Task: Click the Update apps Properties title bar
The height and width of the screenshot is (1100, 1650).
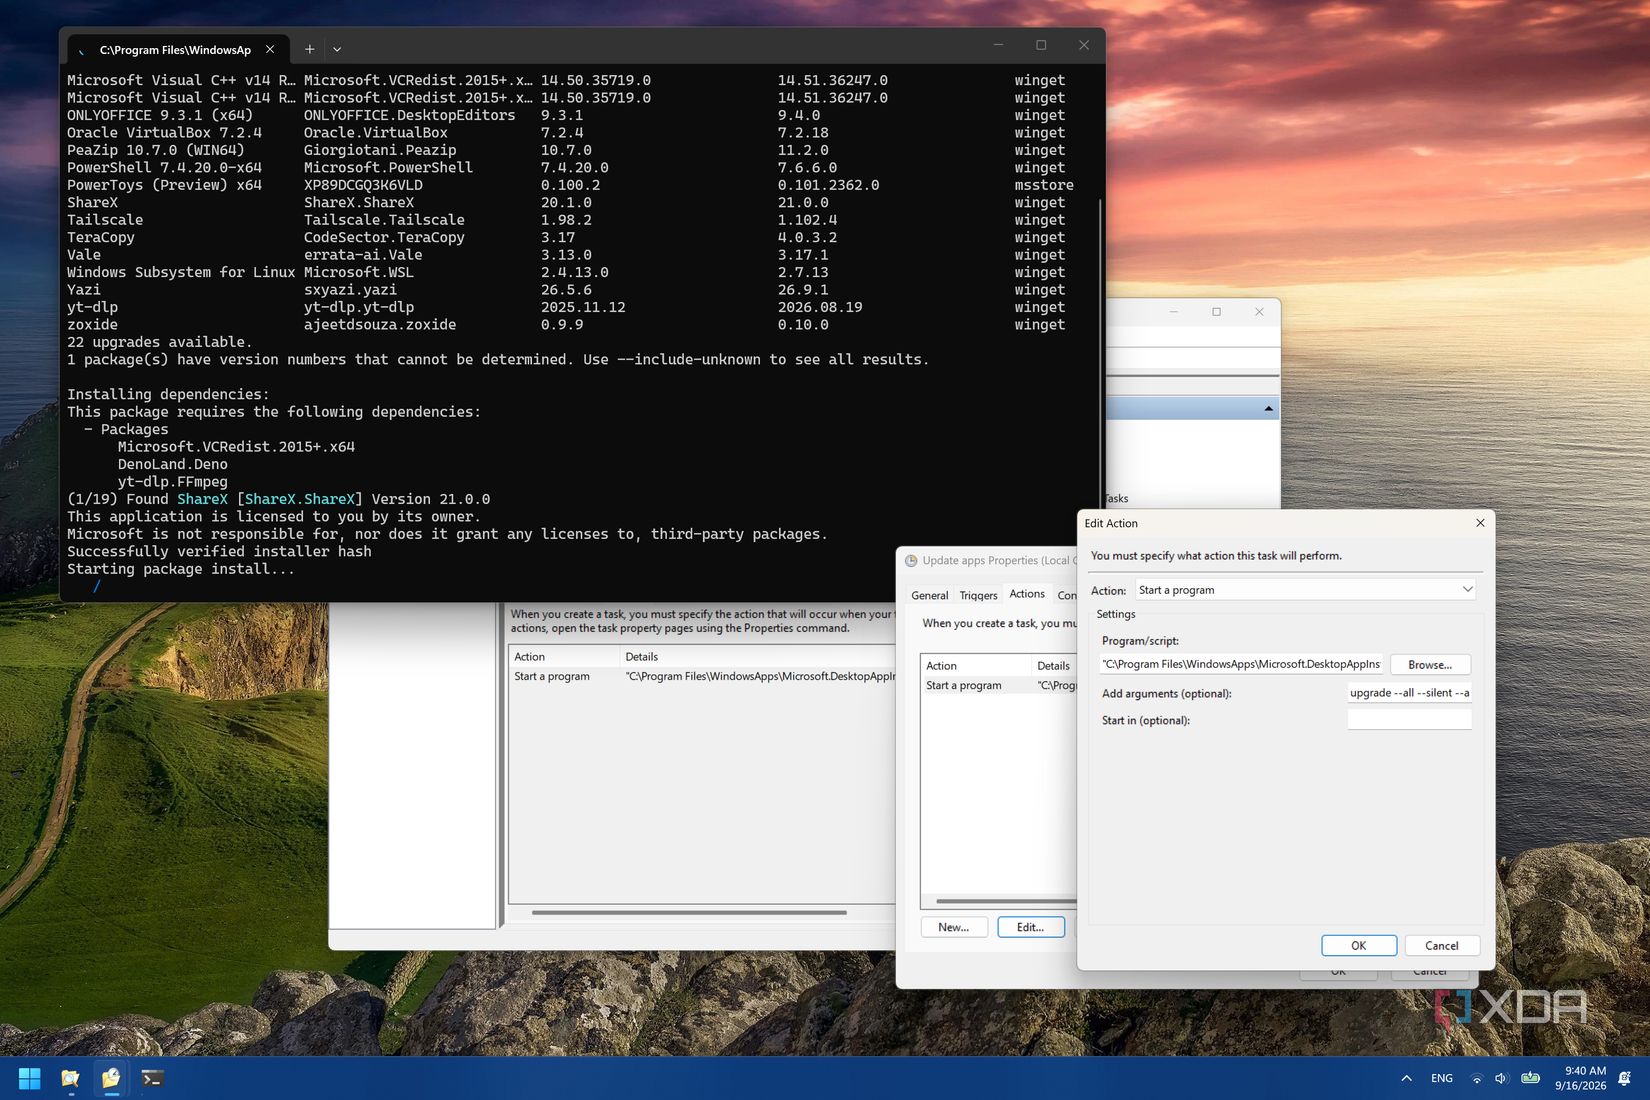Action: point(988,560)
